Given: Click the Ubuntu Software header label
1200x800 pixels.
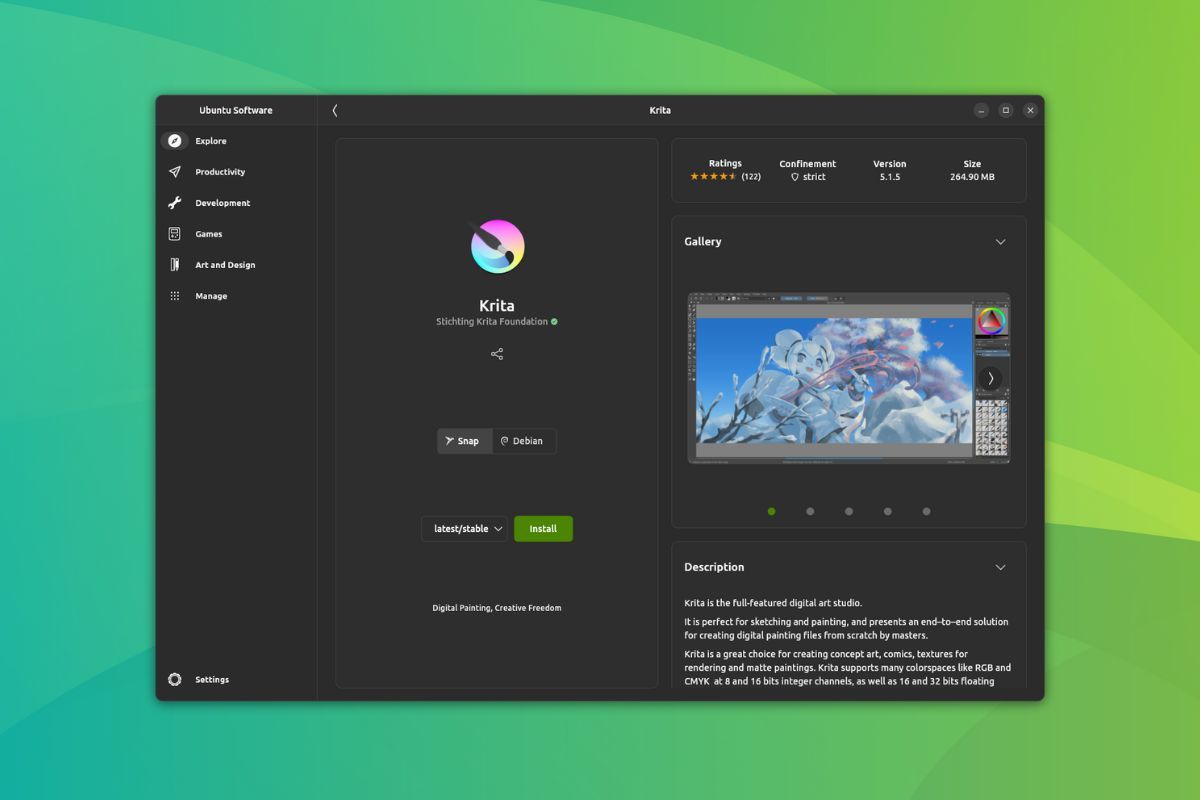Looking at the screenshot, I should coord(236,110).
